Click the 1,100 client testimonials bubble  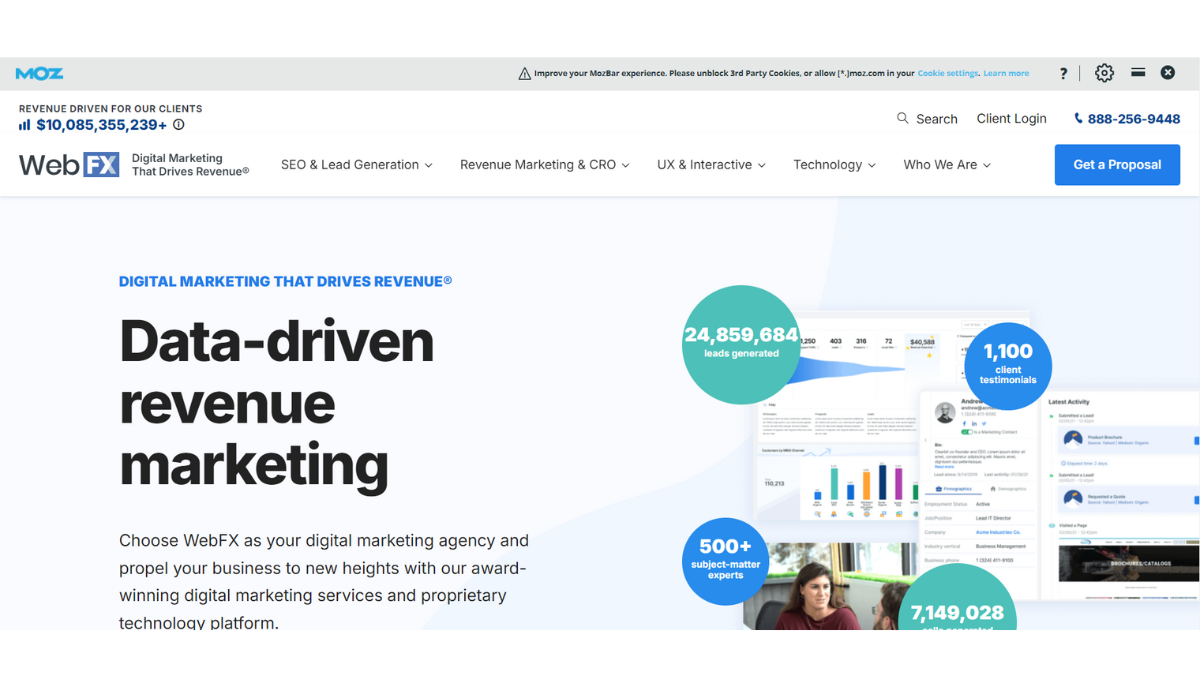[1008, 365]
